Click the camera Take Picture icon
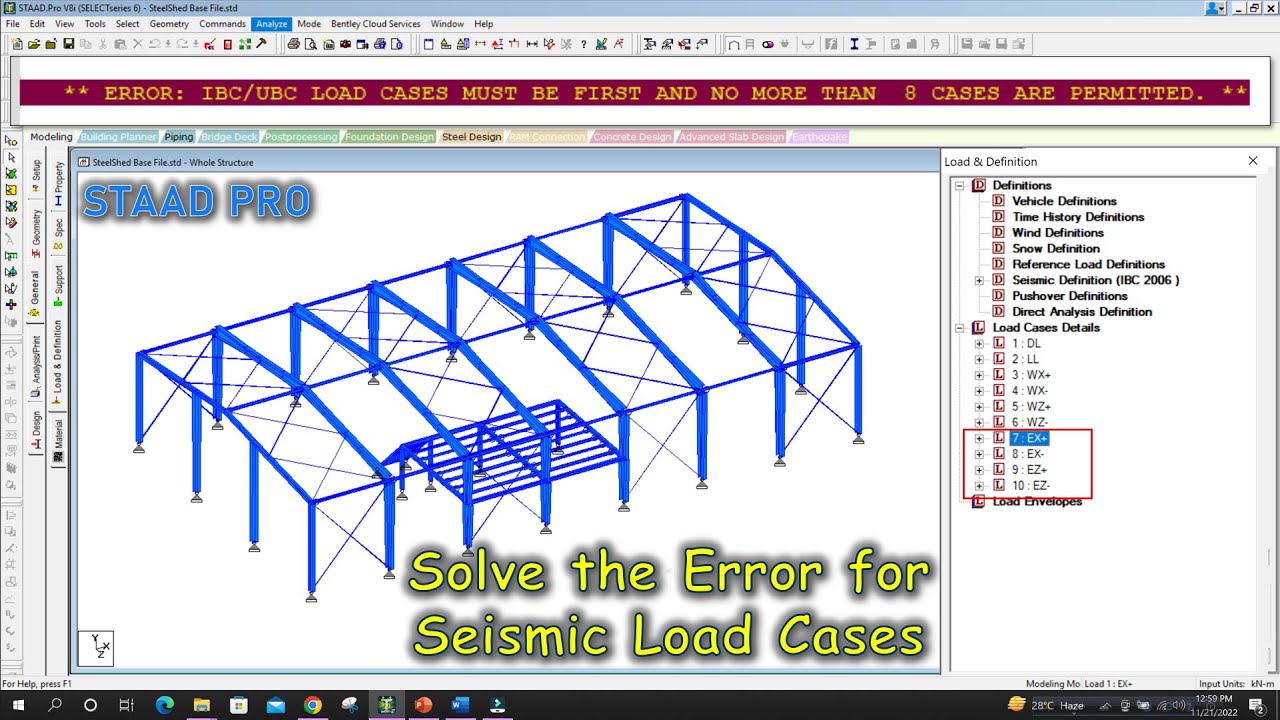This screenshot has width=1280, height=720. [345, 44]
